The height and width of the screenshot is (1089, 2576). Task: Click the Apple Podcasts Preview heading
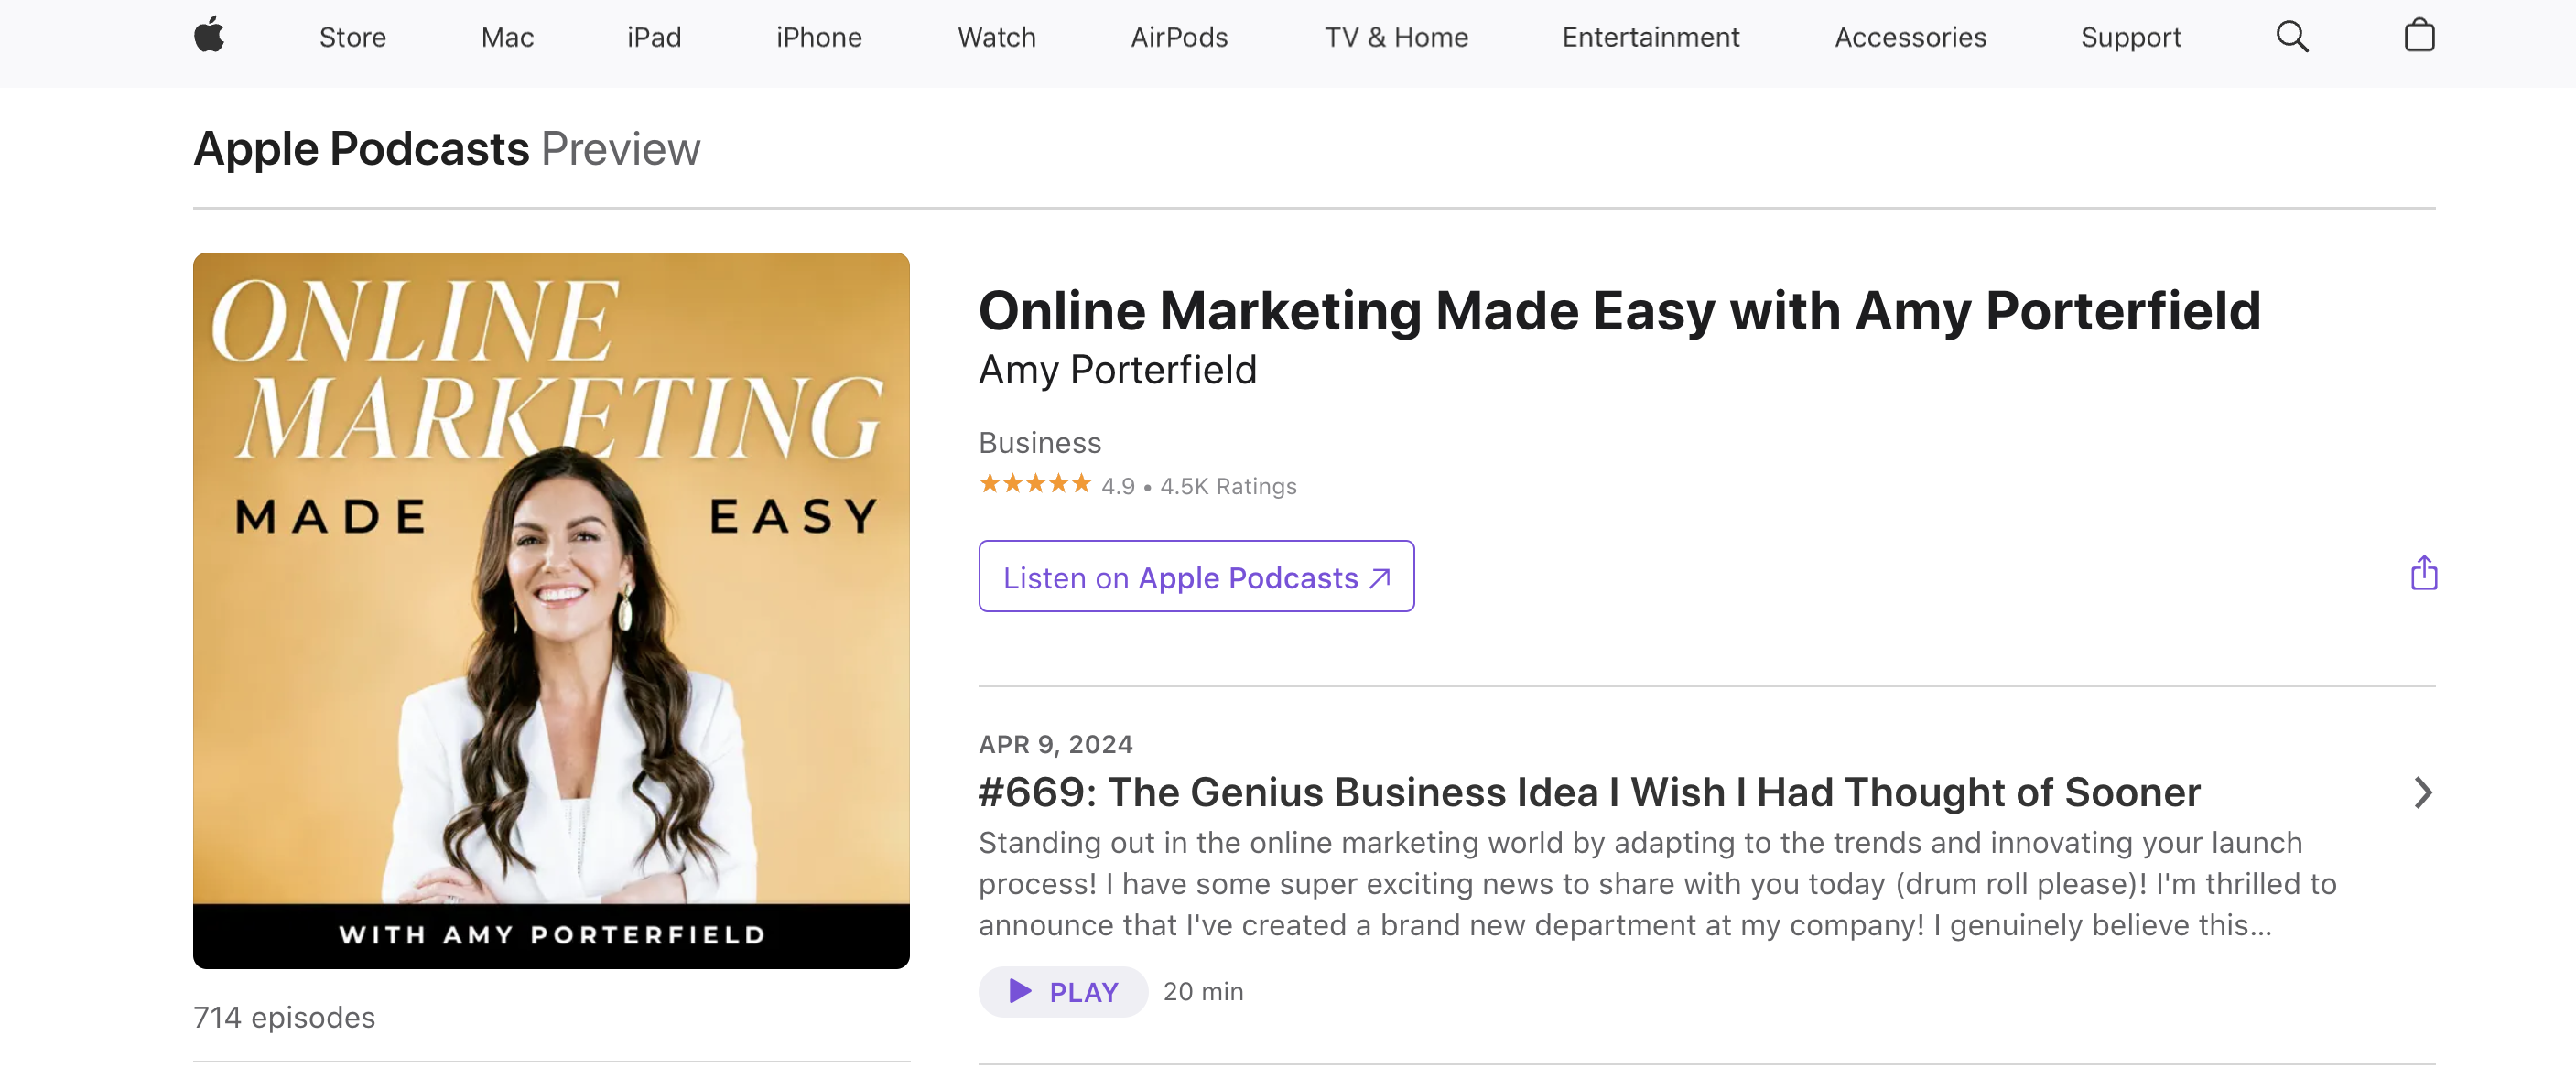(447, 149)
